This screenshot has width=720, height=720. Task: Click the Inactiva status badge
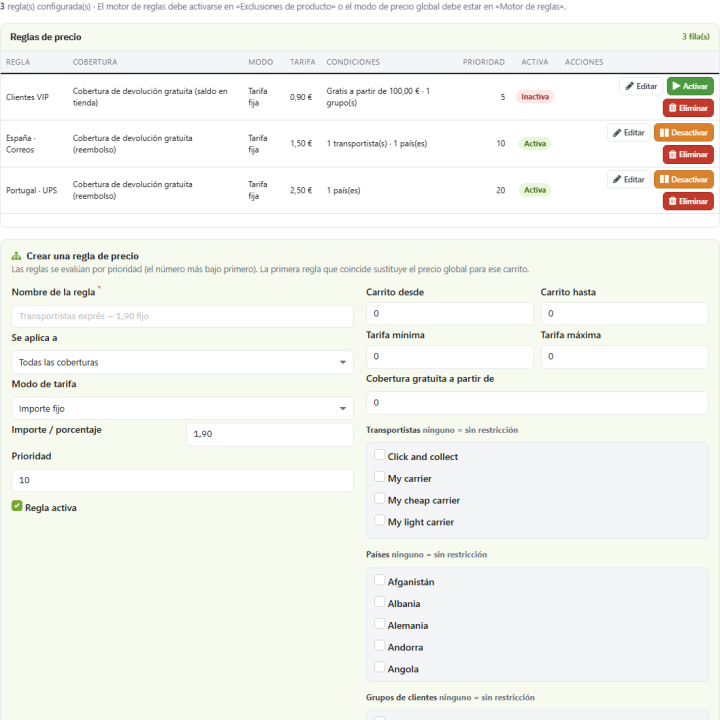[x=534, y=97]
